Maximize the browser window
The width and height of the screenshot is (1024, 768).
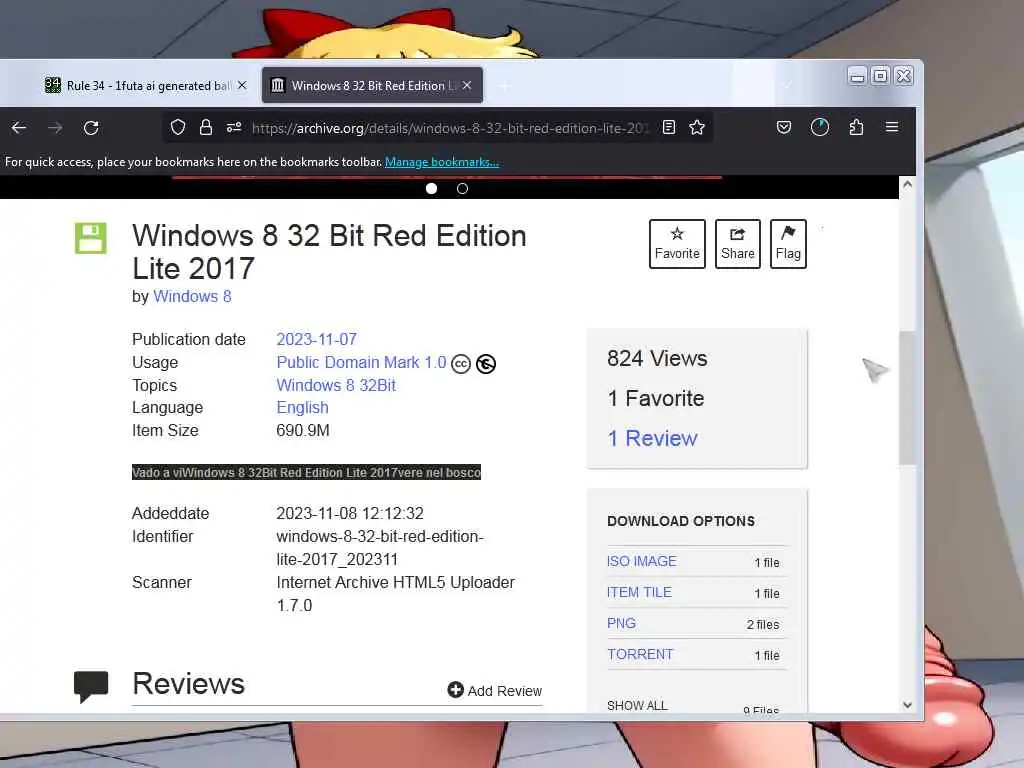point(880,76)
